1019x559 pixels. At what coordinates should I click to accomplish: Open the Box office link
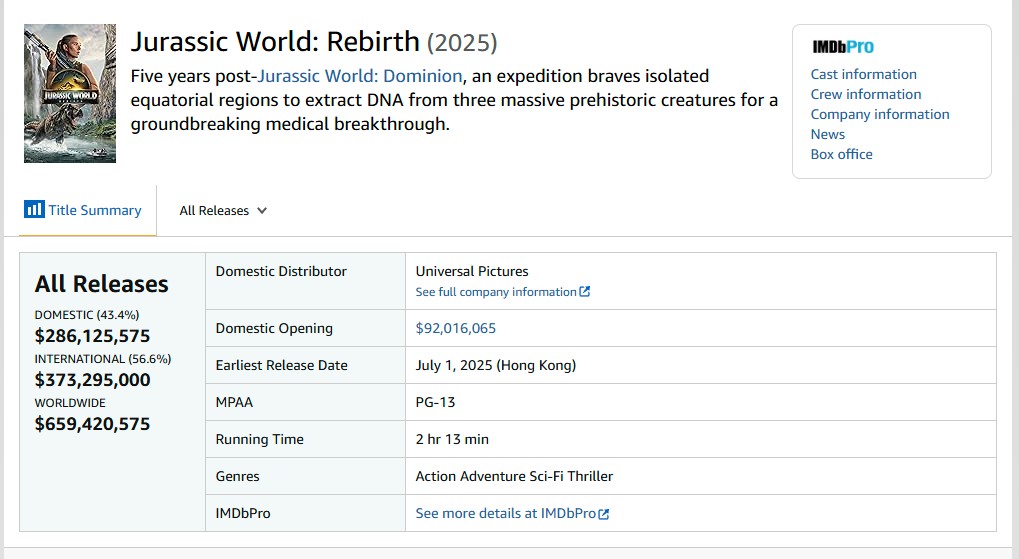tap(841, 155)
